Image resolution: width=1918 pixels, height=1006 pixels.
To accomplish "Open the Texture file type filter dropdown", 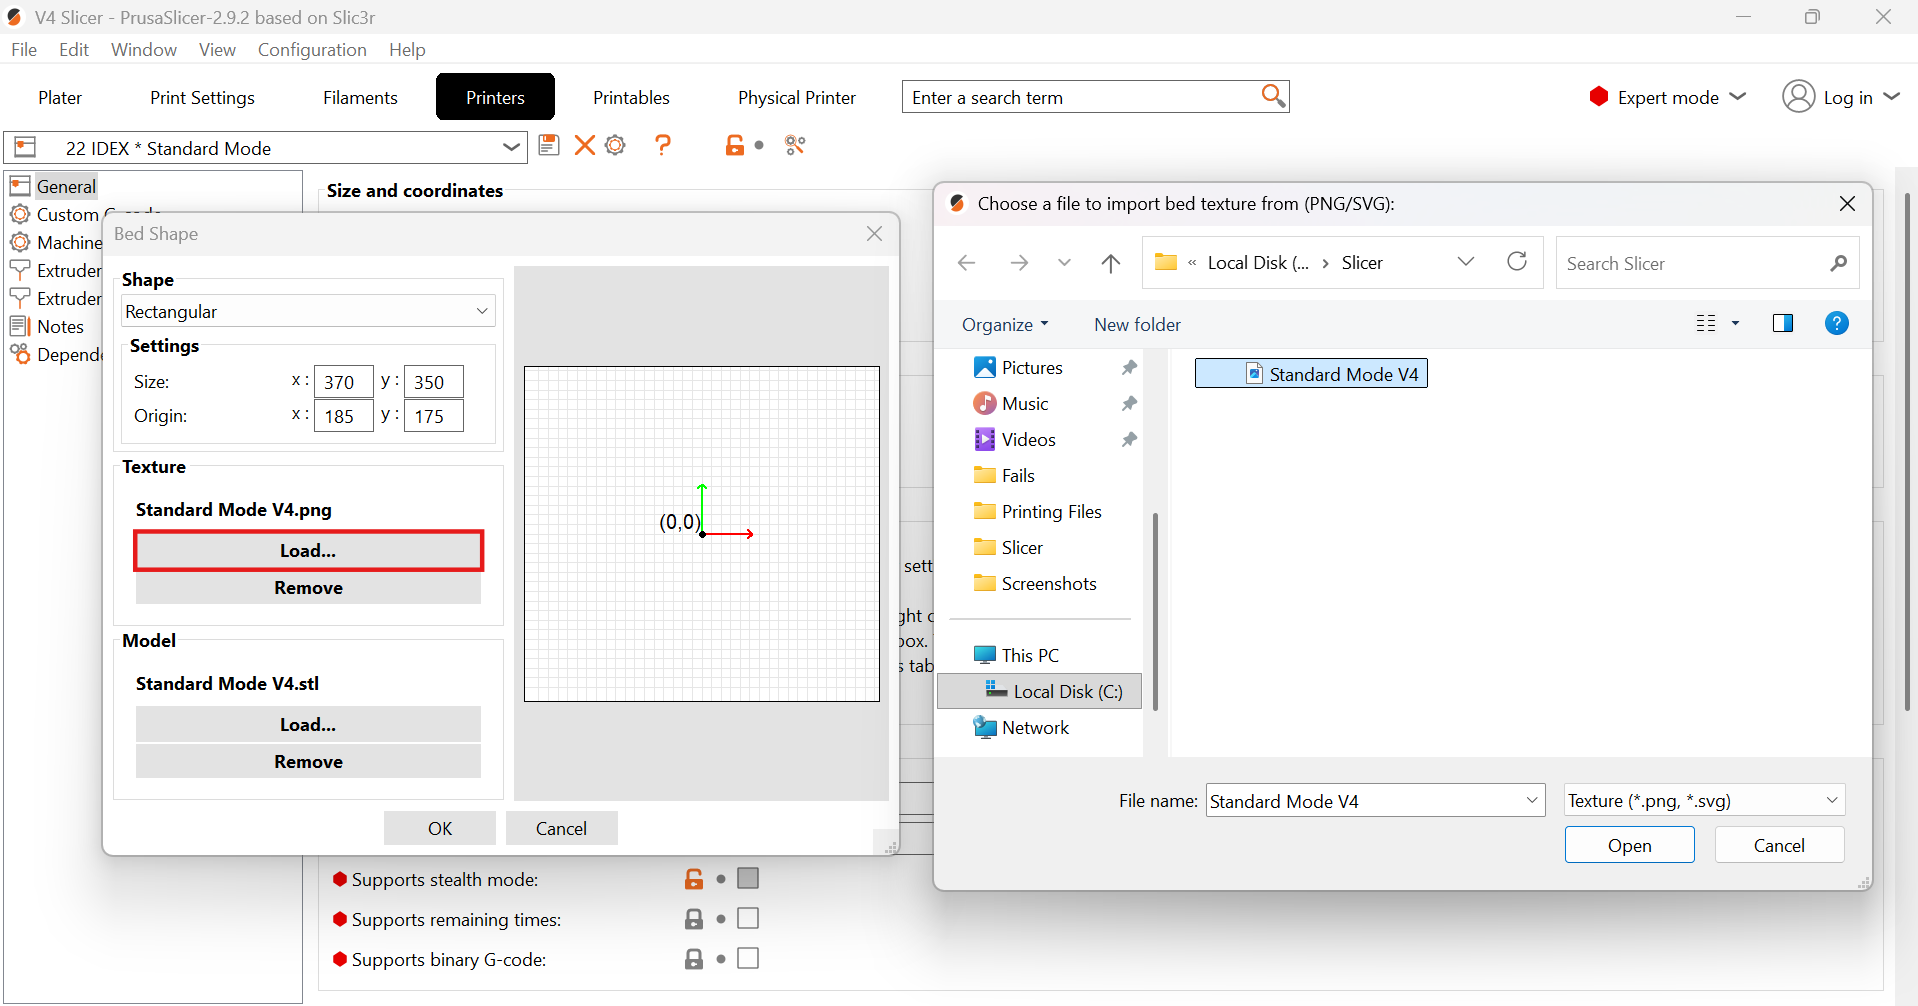I will click(1704, 800).
